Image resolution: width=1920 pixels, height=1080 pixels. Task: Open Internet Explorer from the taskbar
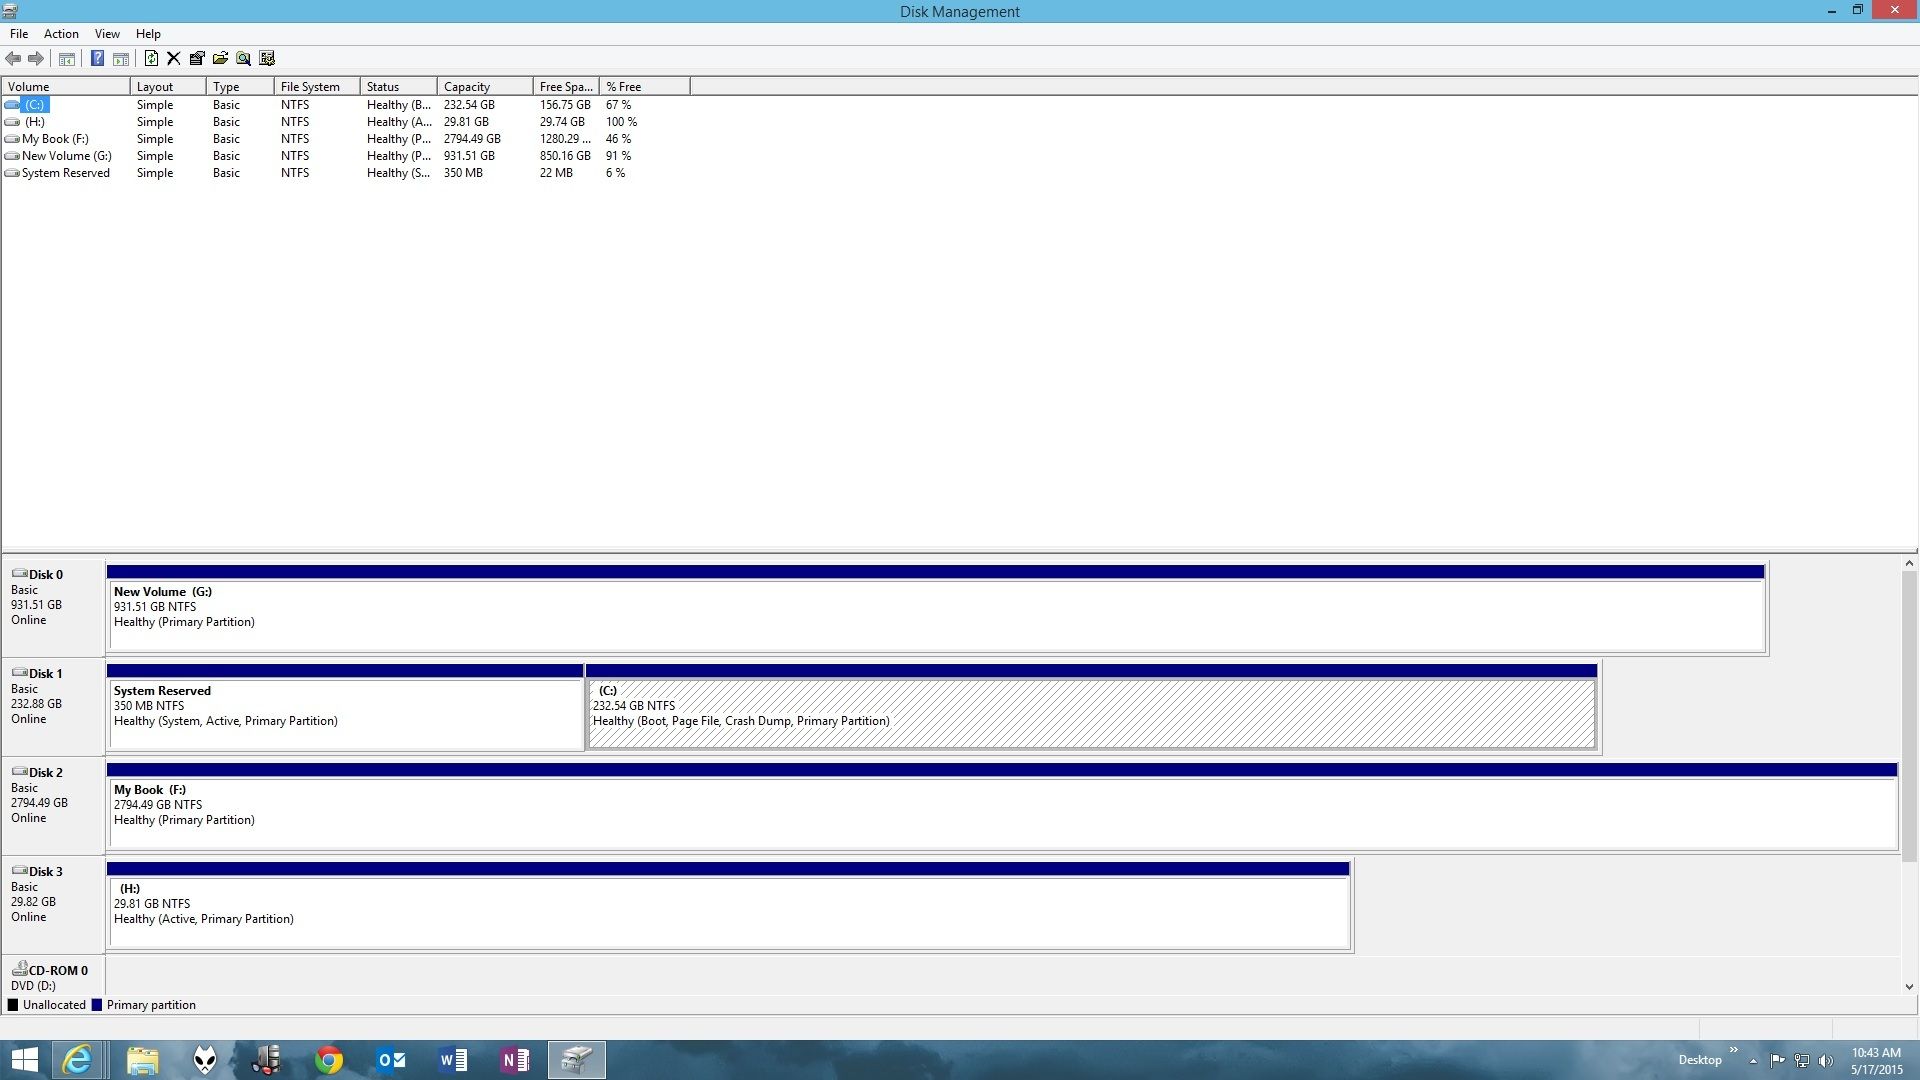(77, 1060)
